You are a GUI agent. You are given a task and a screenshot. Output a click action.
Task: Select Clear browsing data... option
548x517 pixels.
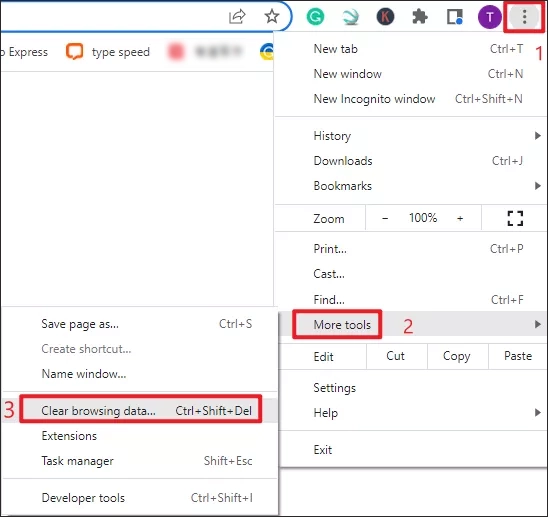140,410
